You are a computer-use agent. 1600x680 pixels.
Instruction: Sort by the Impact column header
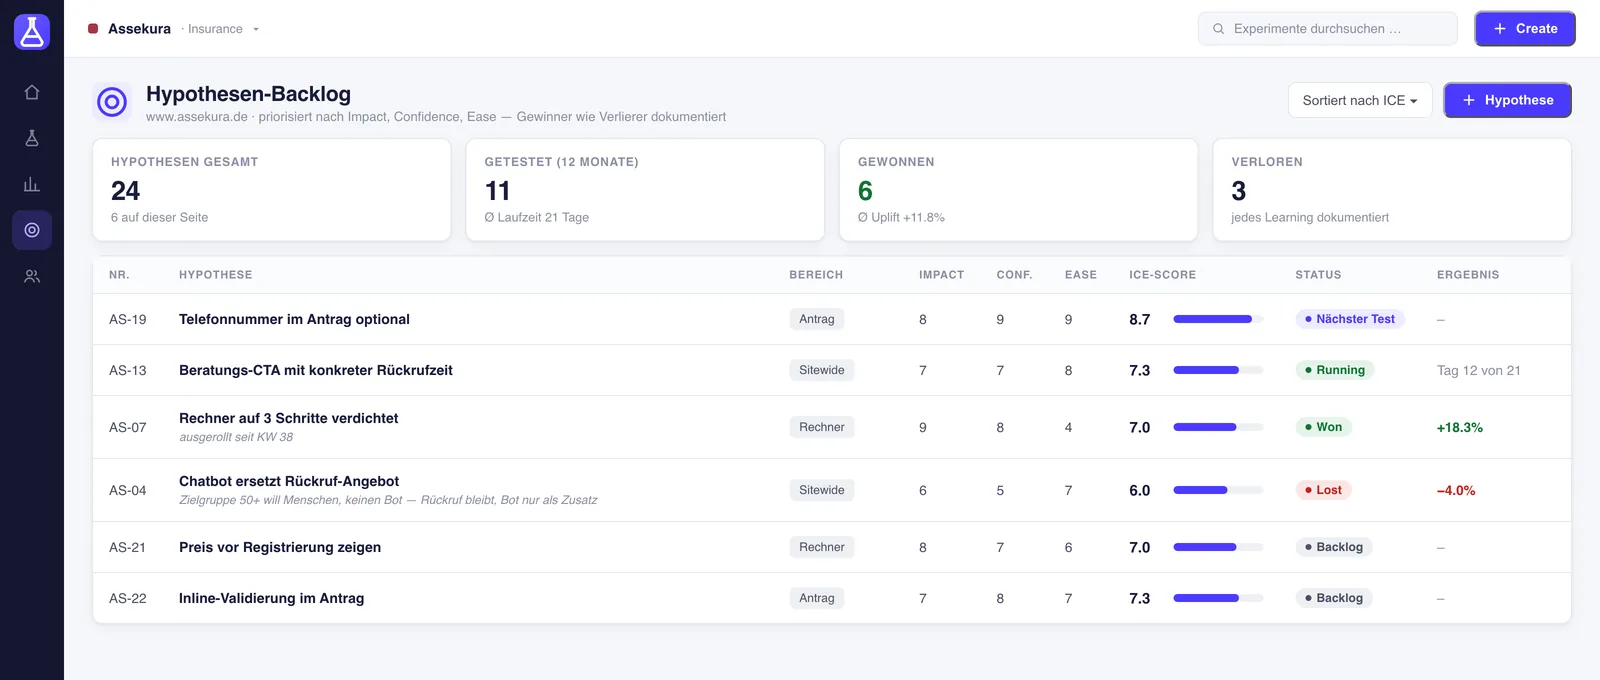(941, 275)
